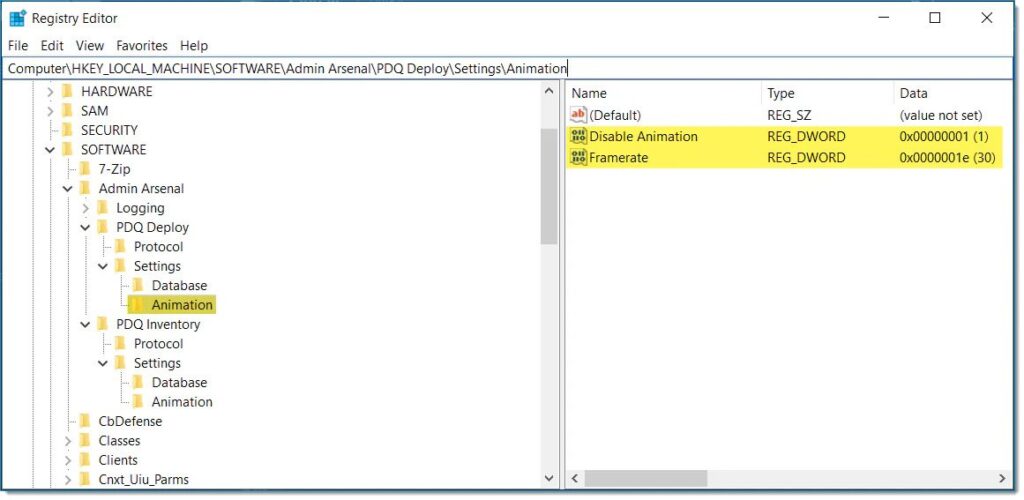Select the SAM folder icon
This screenshot has width=1024, height=500.
pos(67,111)
